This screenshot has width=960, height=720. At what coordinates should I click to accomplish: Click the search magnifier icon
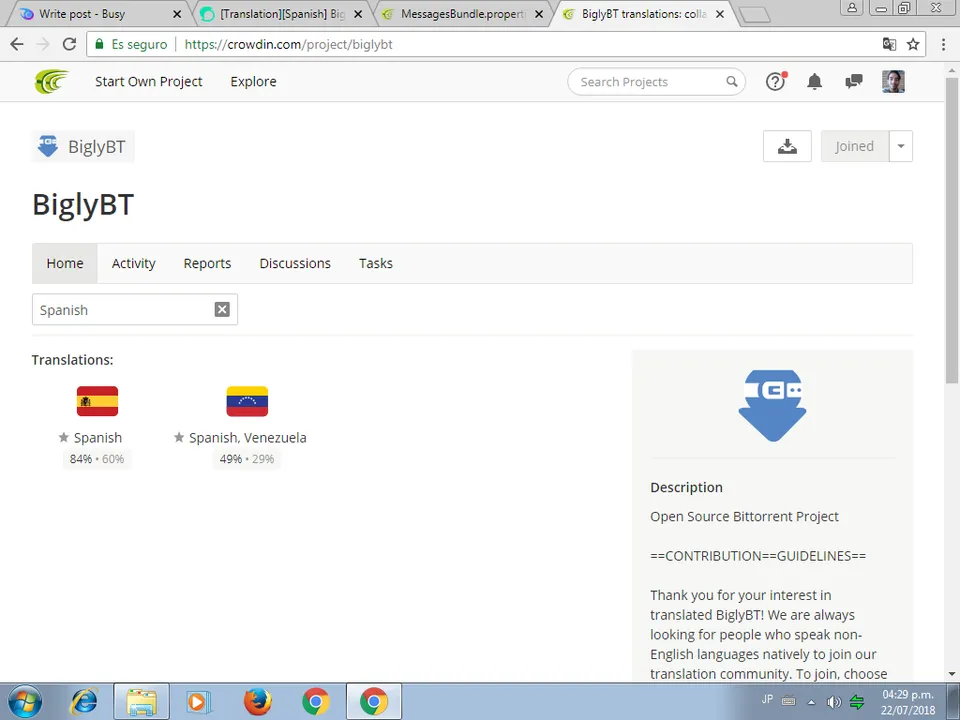(x=732, y=81)
